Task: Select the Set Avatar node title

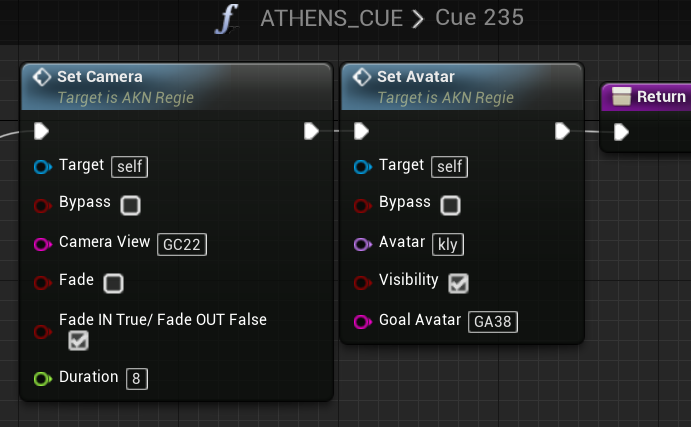Action: pyautogui.click(x=416, y=77)
